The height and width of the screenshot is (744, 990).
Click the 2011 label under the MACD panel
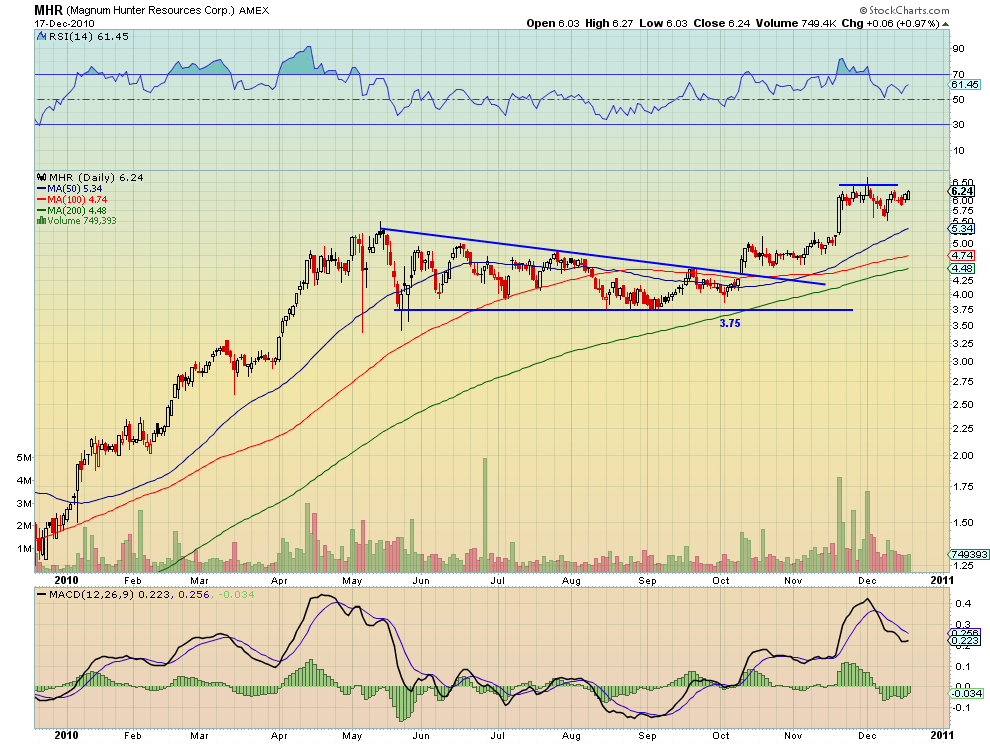[941, 735]
